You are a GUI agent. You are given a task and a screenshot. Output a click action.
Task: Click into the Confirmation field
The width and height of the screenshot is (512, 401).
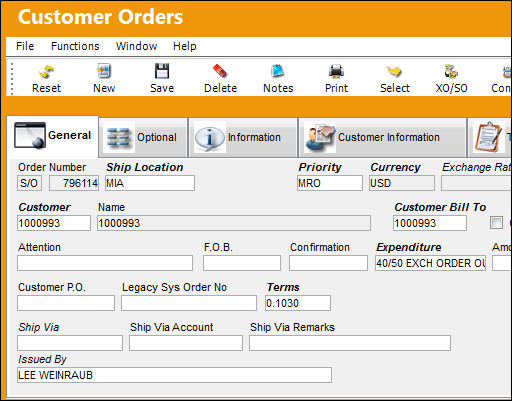point(328,263)
